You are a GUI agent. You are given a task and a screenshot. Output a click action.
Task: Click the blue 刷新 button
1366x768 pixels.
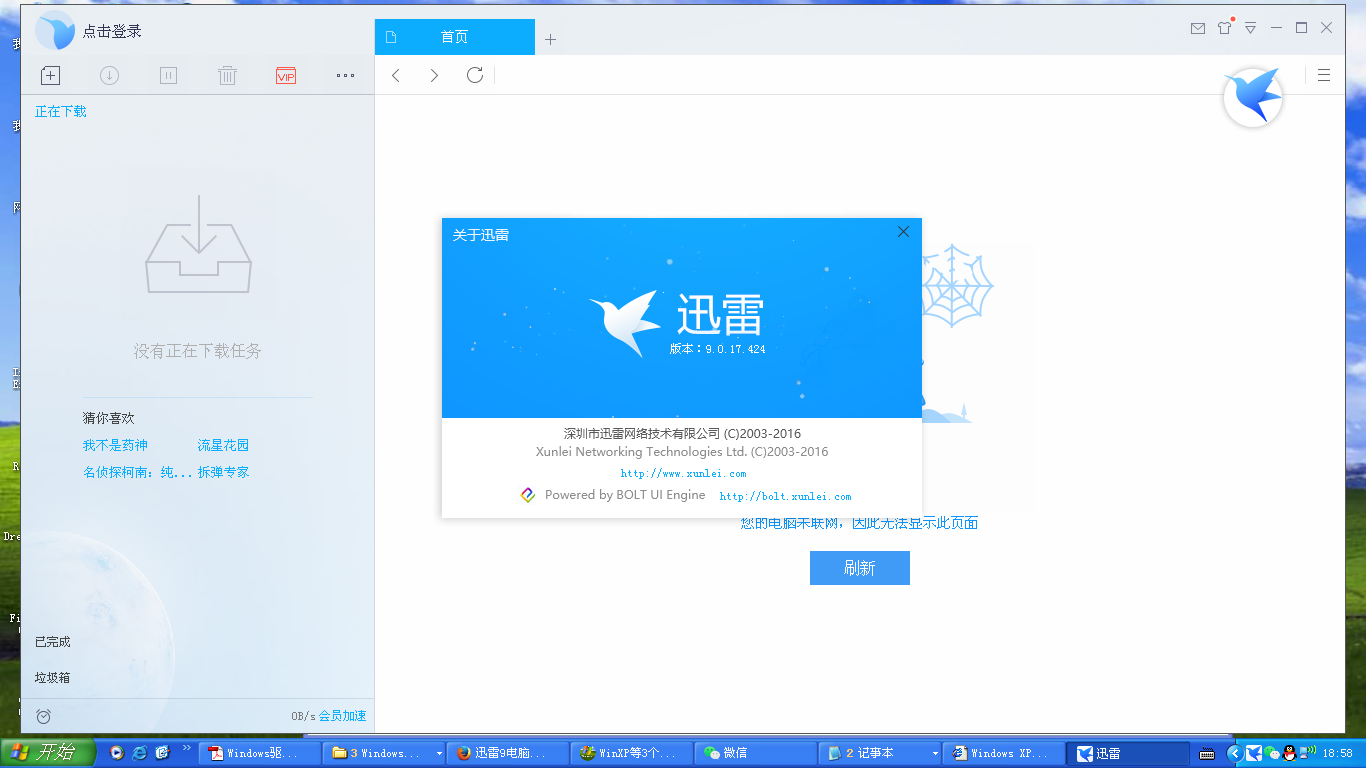859,568
